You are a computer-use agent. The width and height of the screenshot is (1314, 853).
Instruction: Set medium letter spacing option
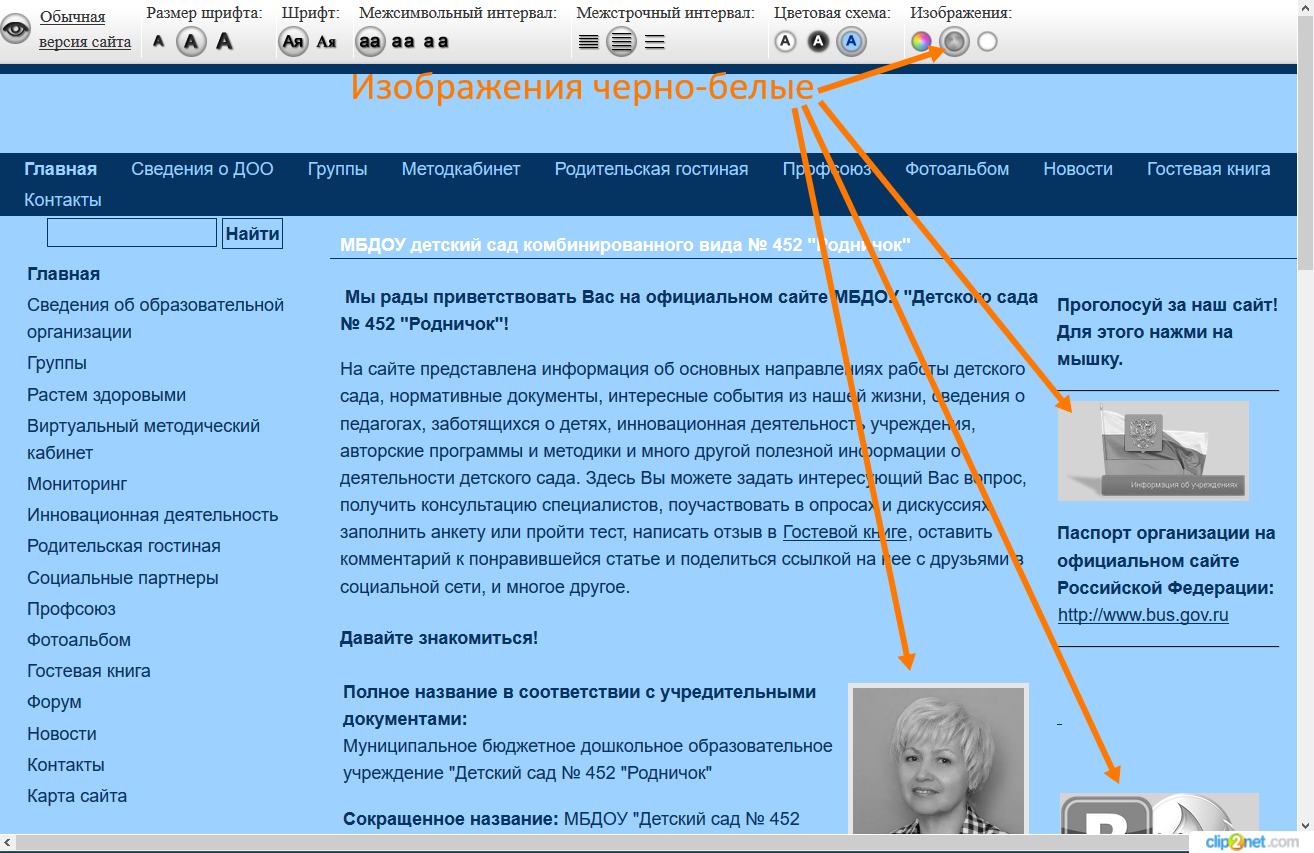pos(403,42)
